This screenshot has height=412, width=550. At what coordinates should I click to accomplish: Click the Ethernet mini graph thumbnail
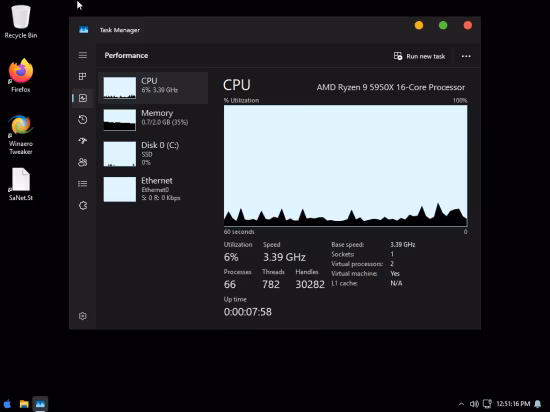click(x=120, y=189)
